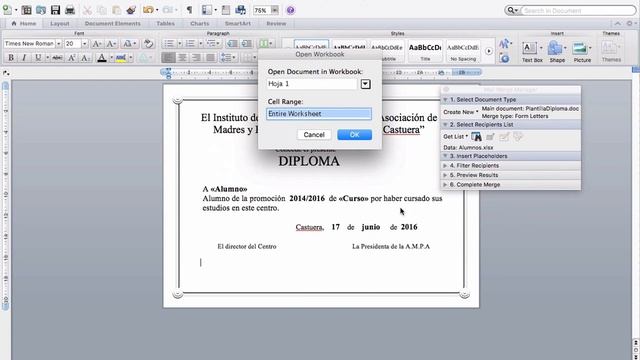
Task: Apply the Title style
Action: pos(425,51)
